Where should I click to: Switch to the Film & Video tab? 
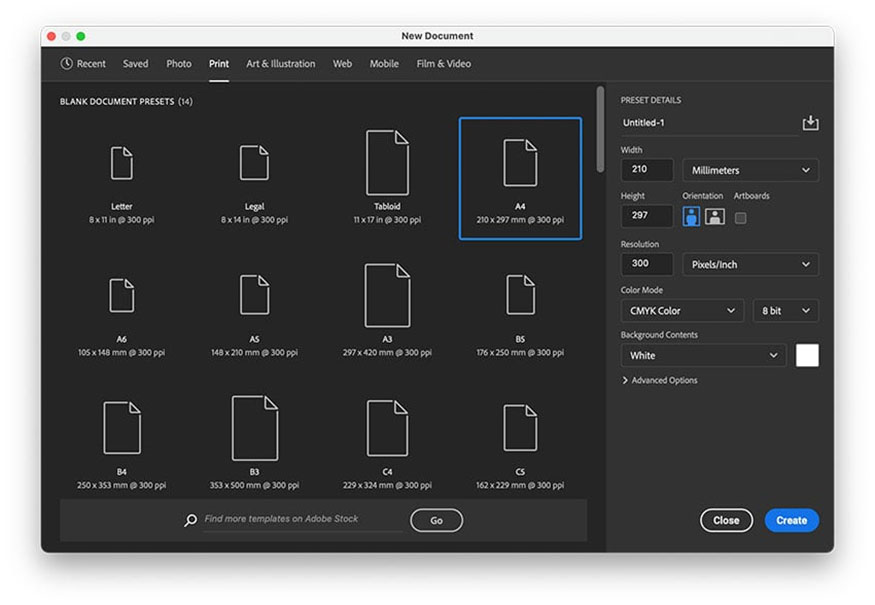(x=444, y=64)
